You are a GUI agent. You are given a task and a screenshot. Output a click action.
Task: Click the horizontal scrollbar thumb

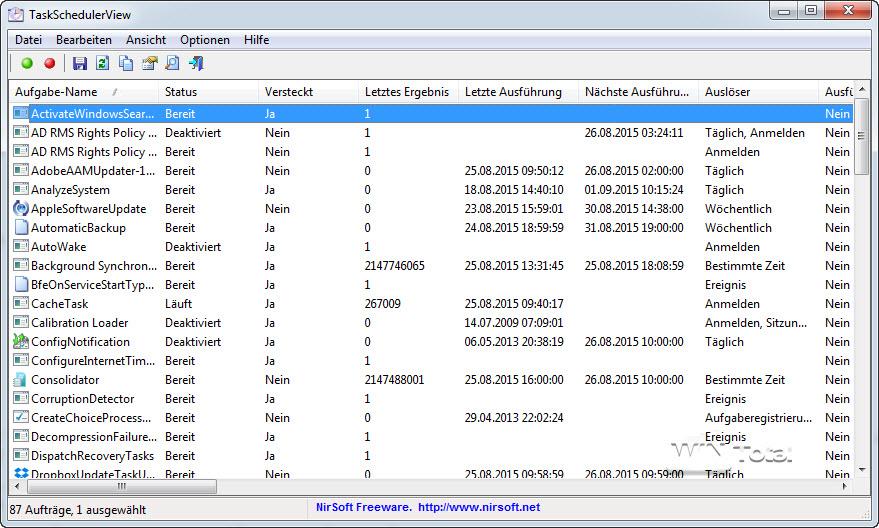pyautogui.click(x=122, y=486)
